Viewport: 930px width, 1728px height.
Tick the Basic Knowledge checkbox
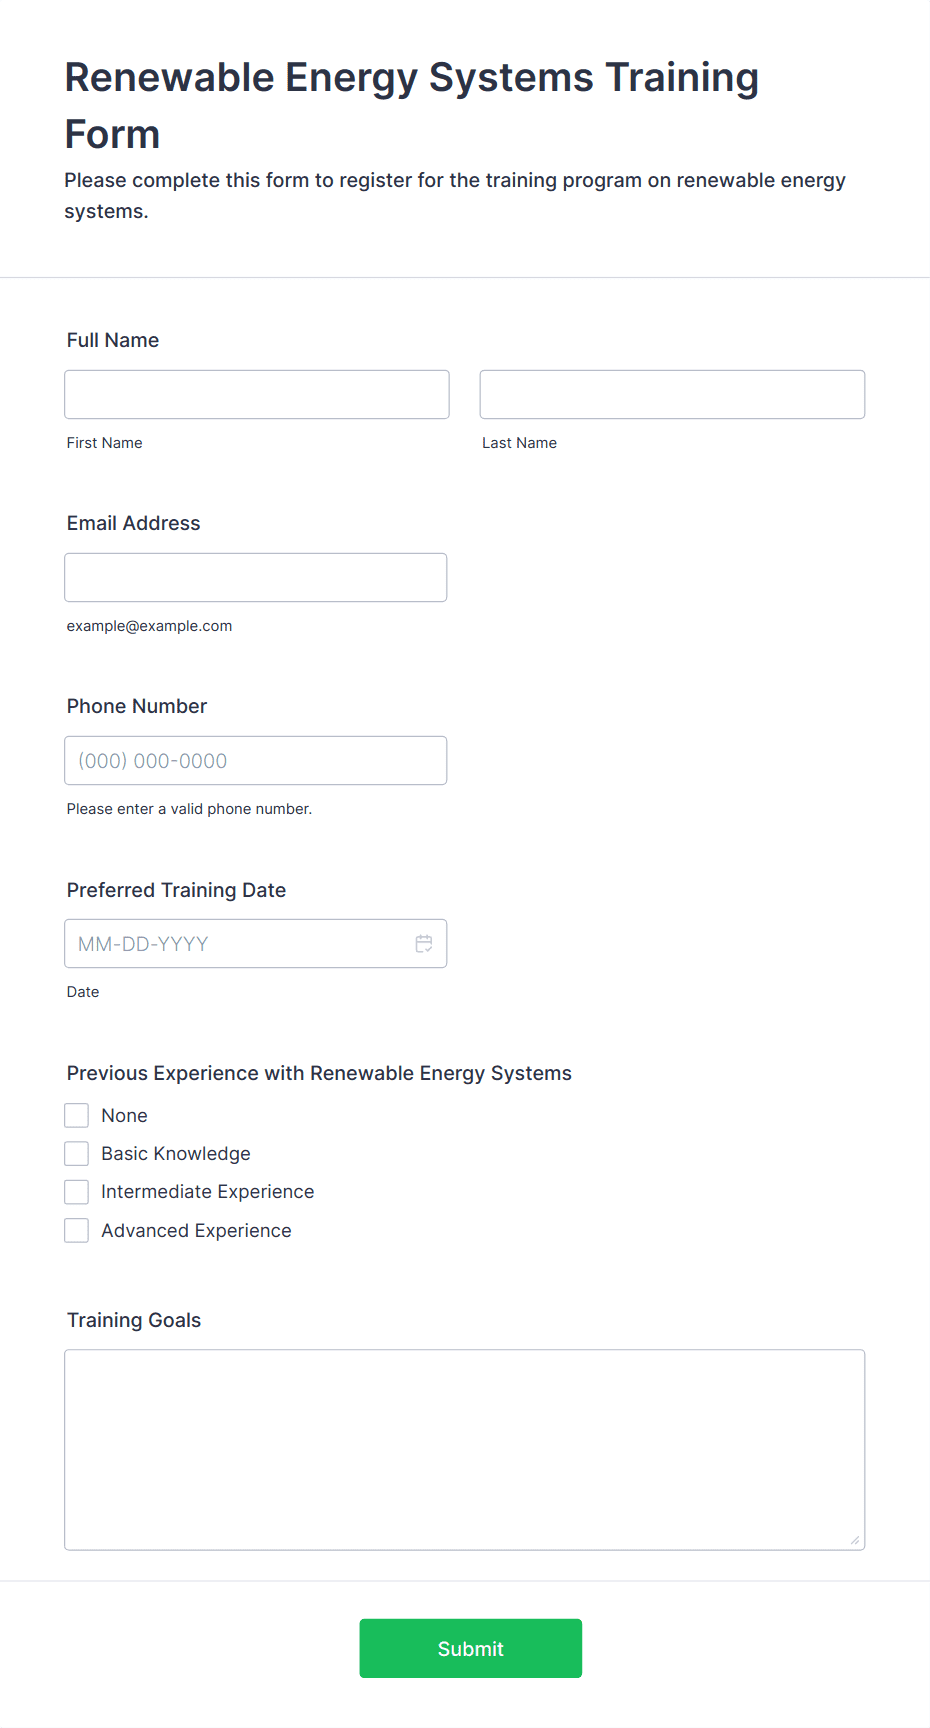tap(77, 1153)
